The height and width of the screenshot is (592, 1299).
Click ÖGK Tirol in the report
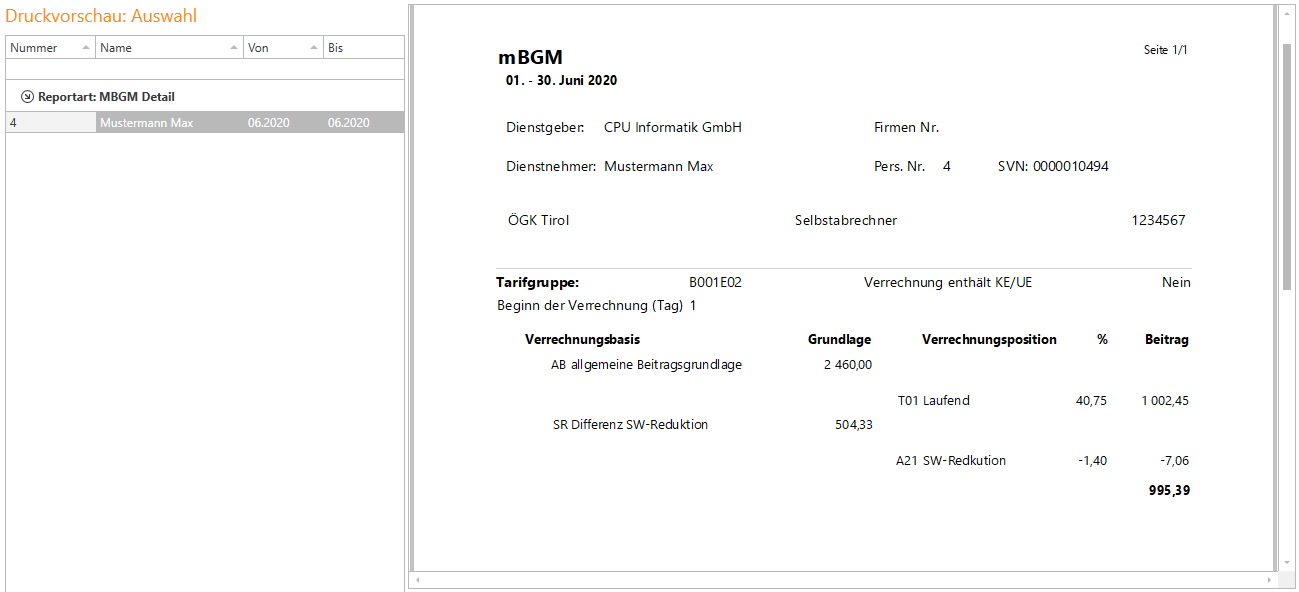click(538, 220)
